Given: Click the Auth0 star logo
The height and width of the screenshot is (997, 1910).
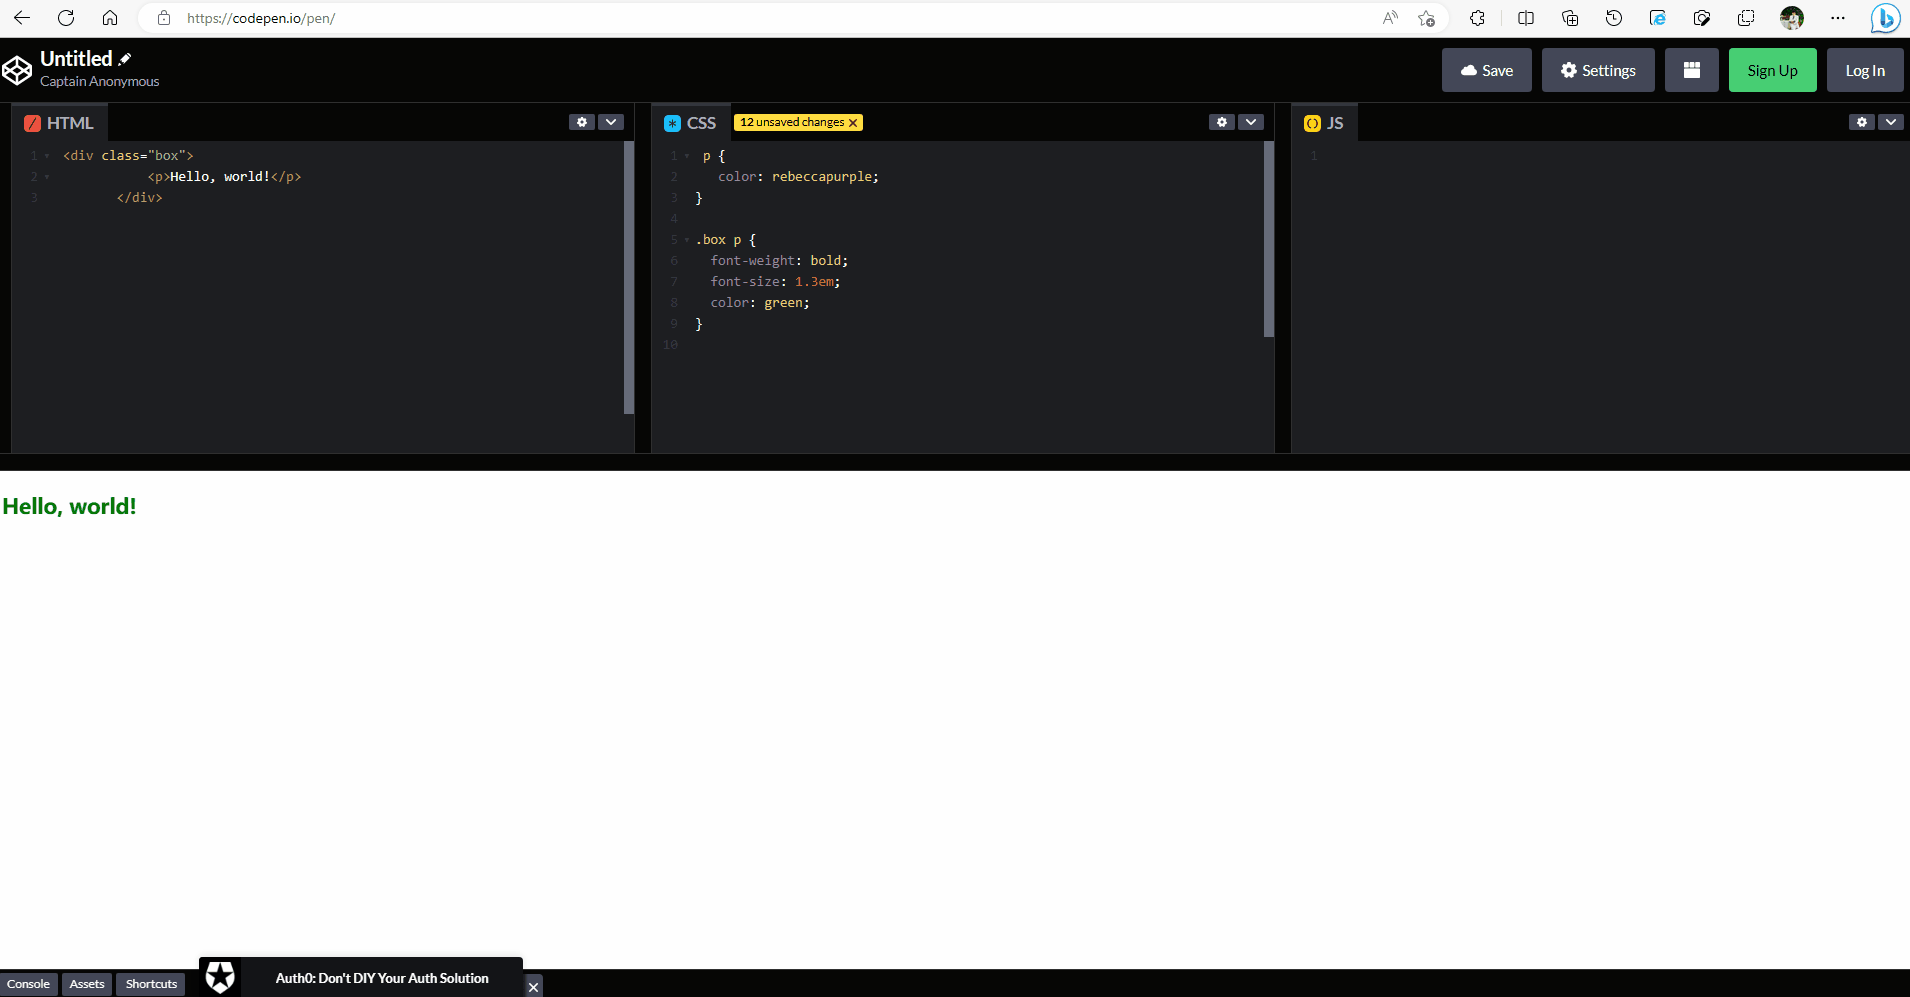Looking at the screenshot, I should pos(220,977).
